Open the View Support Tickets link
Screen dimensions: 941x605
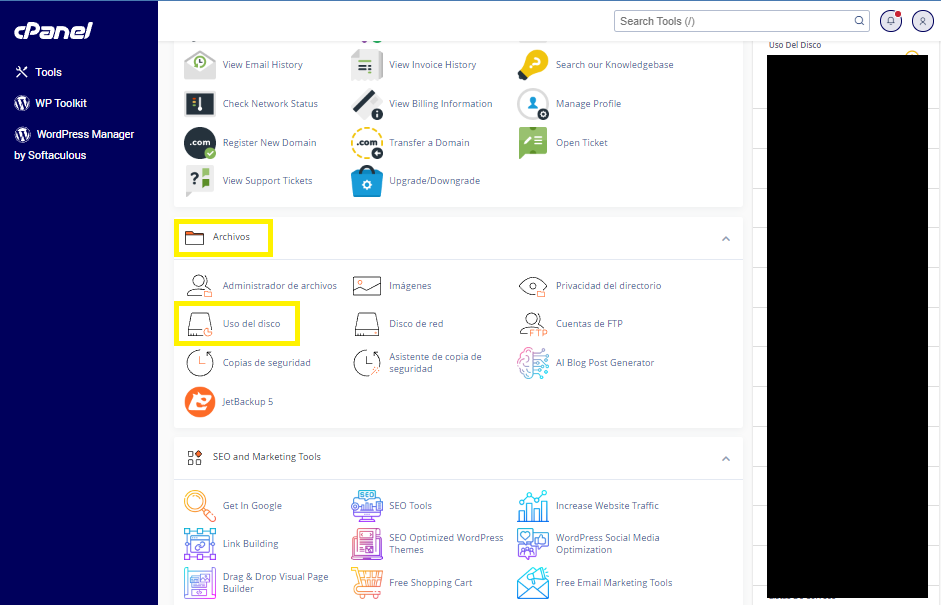pyautogui.click(x=268, y=181)
